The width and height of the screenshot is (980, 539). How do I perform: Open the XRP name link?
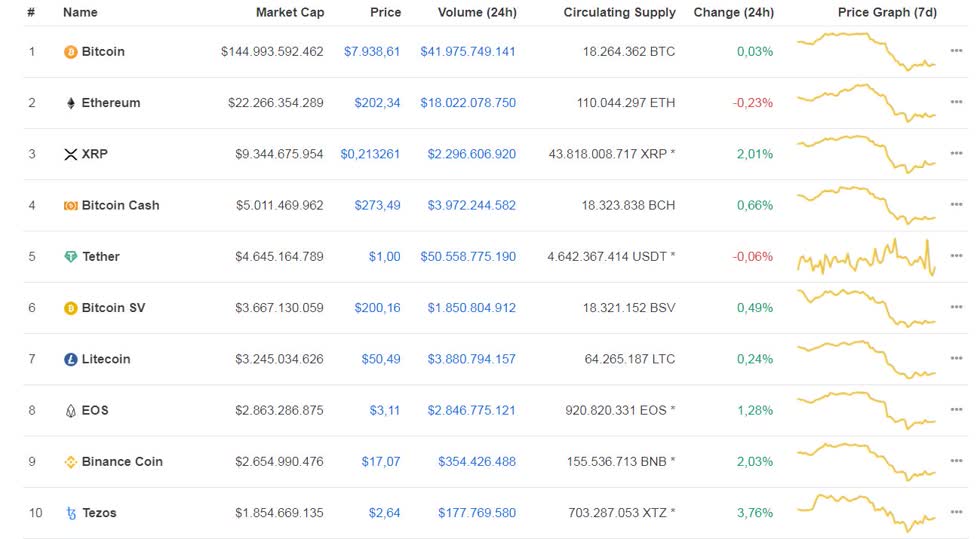[x=94, y=154]
